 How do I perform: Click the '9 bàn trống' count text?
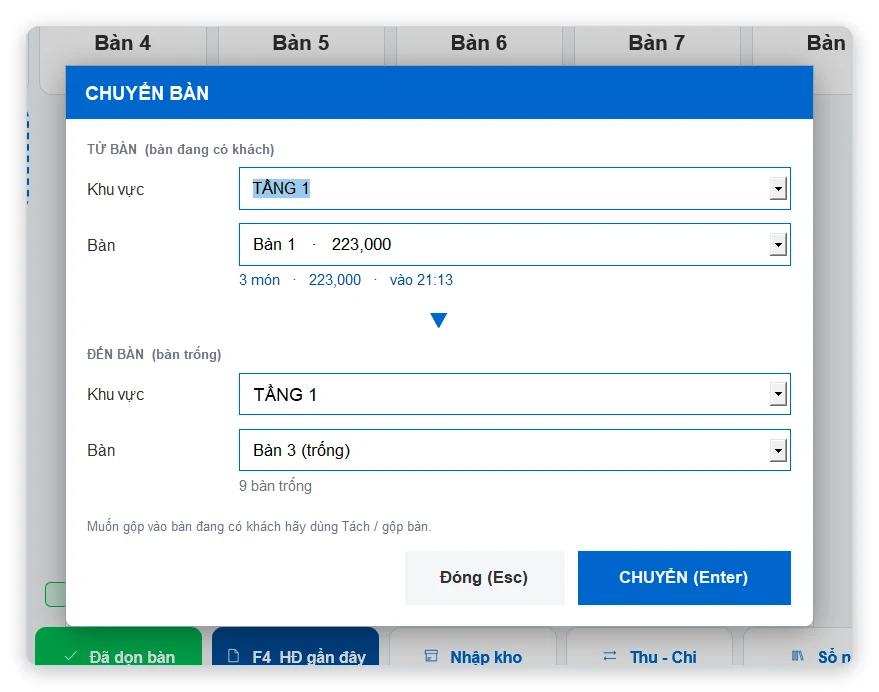[275, 486]
